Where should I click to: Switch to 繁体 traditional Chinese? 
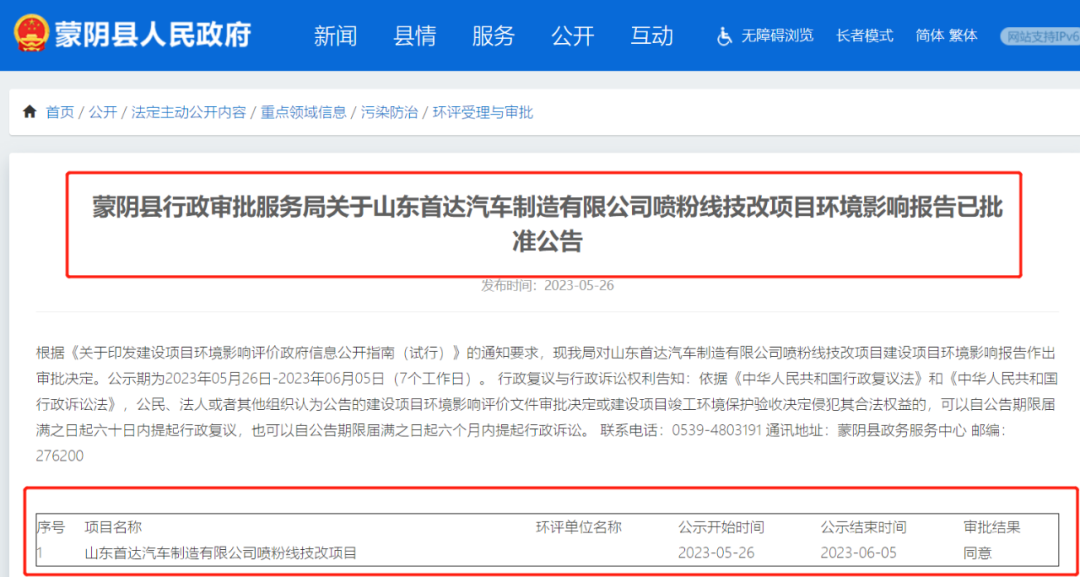pos(963,36)
